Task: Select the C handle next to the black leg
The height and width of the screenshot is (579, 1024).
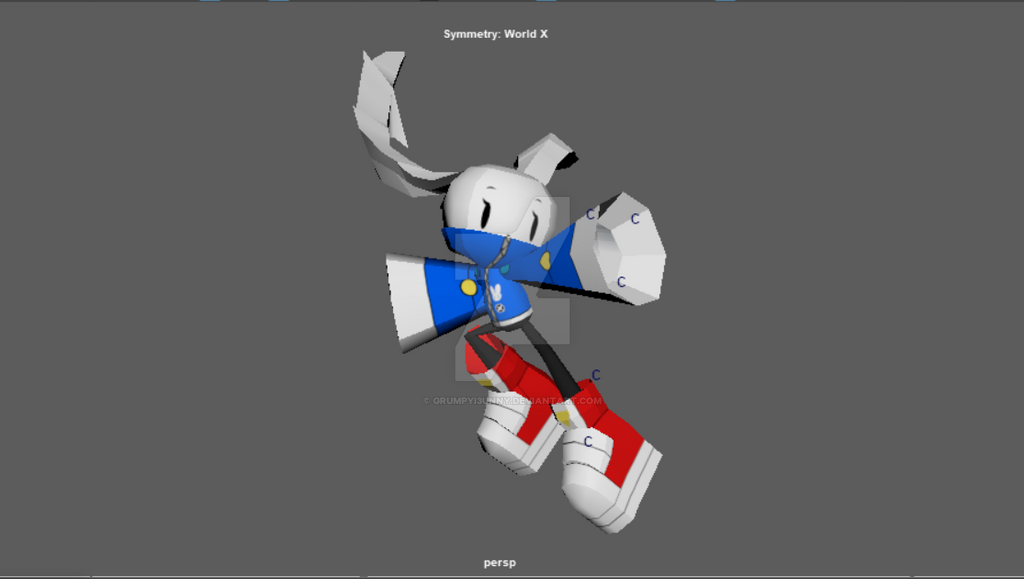Action: (596, 375)
